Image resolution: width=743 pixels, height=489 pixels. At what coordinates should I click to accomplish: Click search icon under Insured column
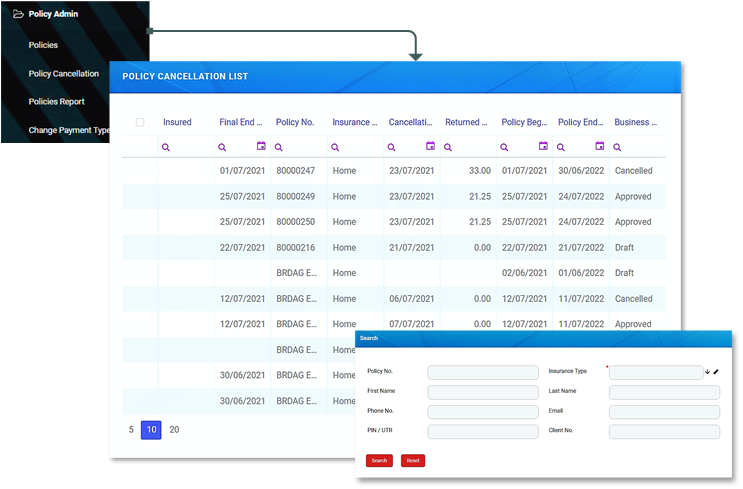coord(166,147)
